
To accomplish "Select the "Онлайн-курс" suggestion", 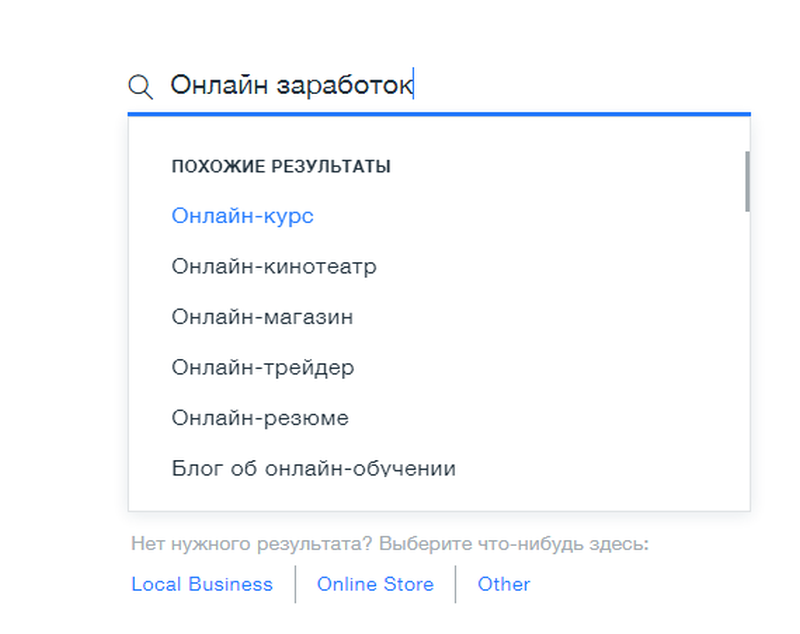I will click(x=242, y=216).
